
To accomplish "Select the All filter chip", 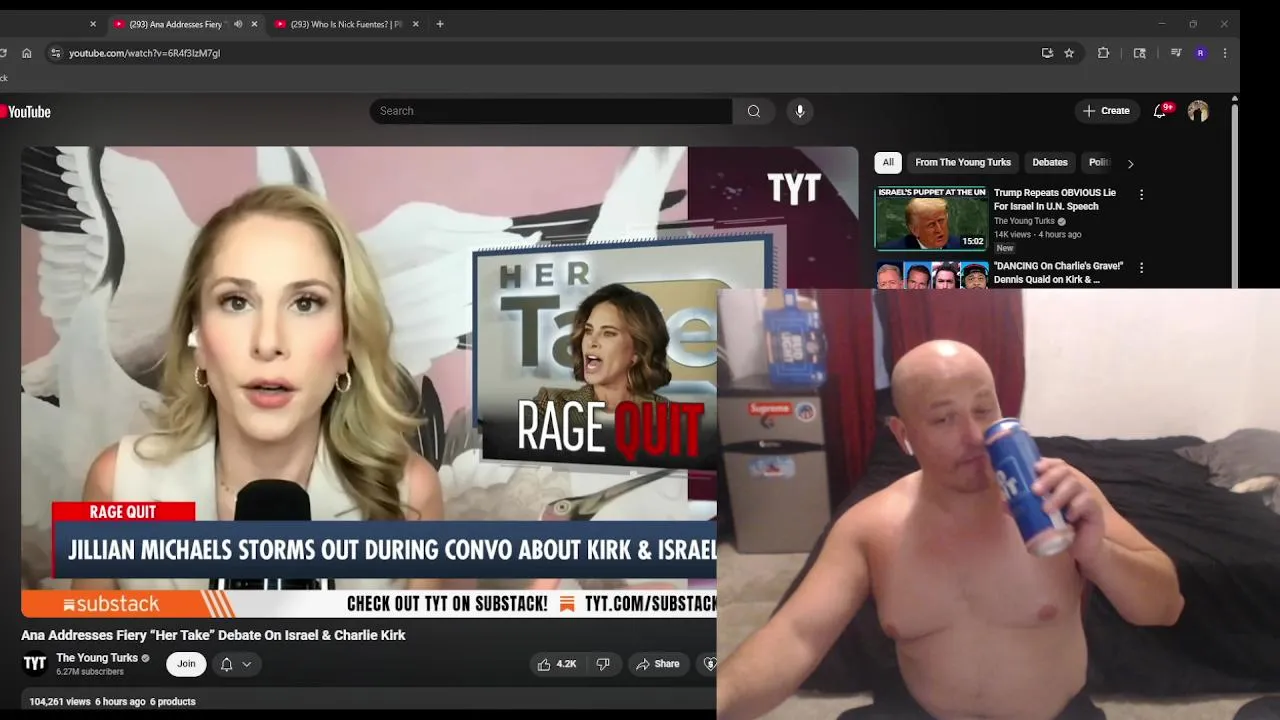I will 888,162.
